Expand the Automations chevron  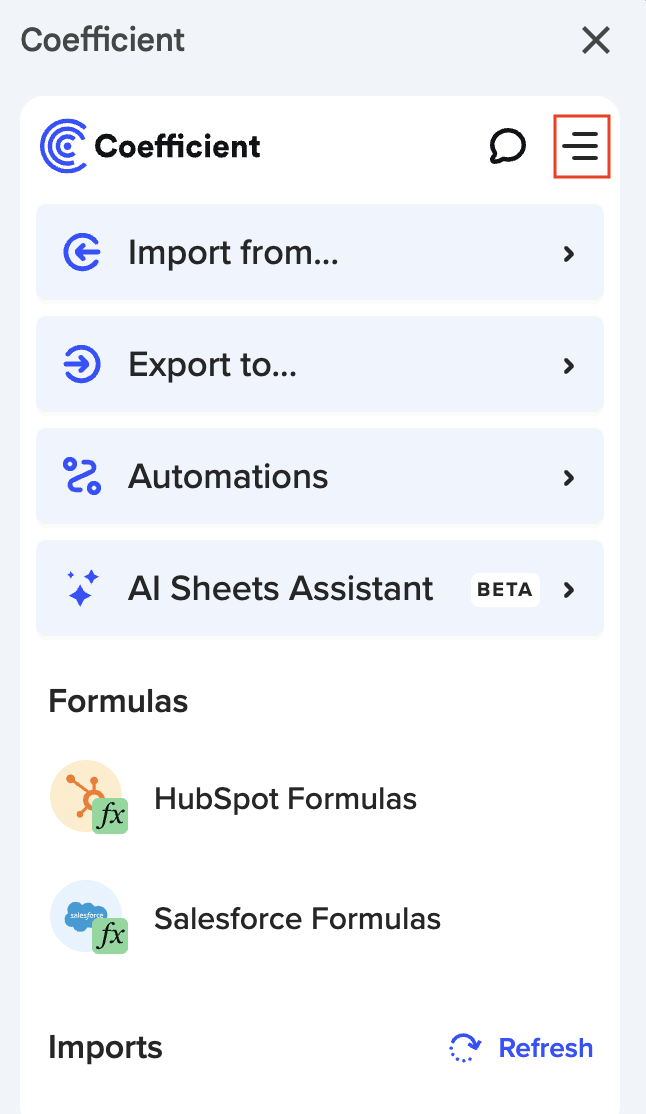[x=569, y=478]
